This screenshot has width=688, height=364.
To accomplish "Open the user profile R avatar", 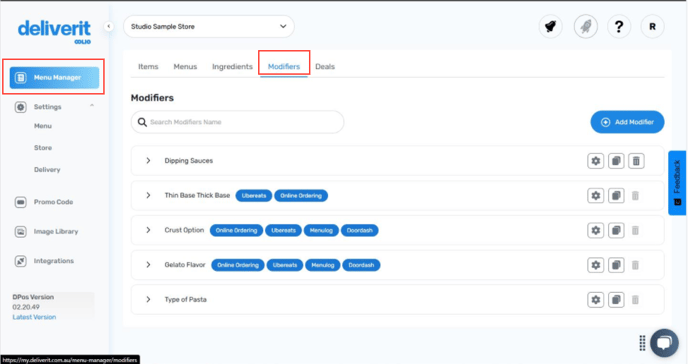I will [652, 27].
